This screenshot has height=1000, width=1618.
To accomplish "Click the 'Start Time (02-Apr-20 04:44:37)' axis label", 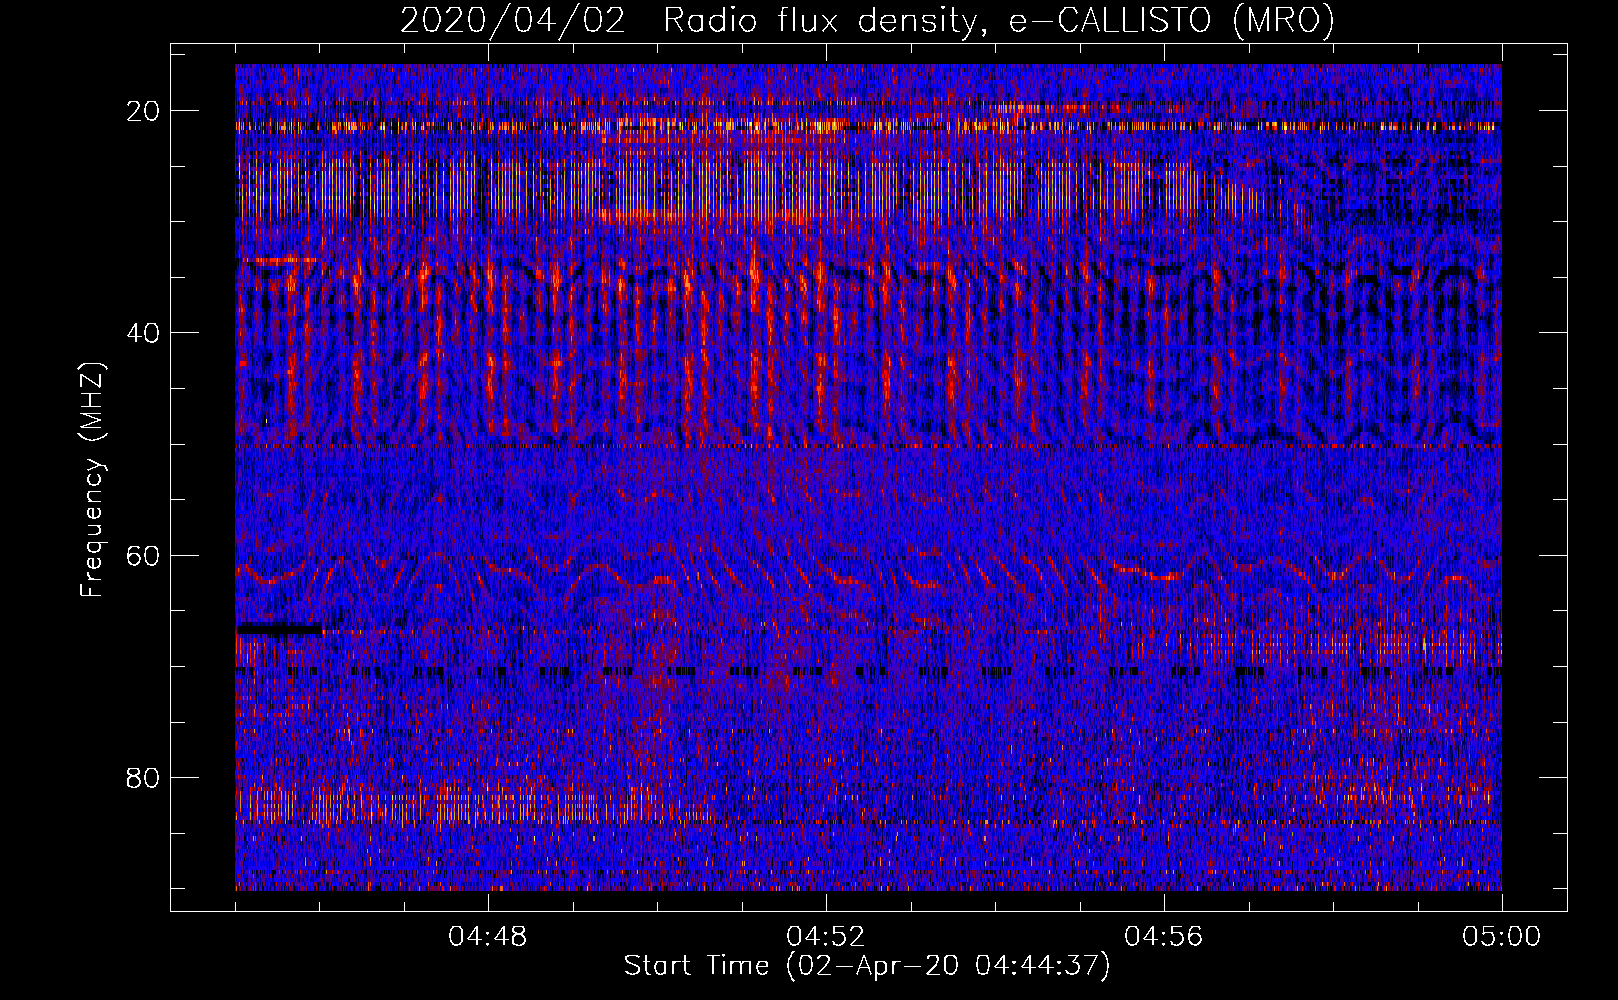I will [867, 966].
